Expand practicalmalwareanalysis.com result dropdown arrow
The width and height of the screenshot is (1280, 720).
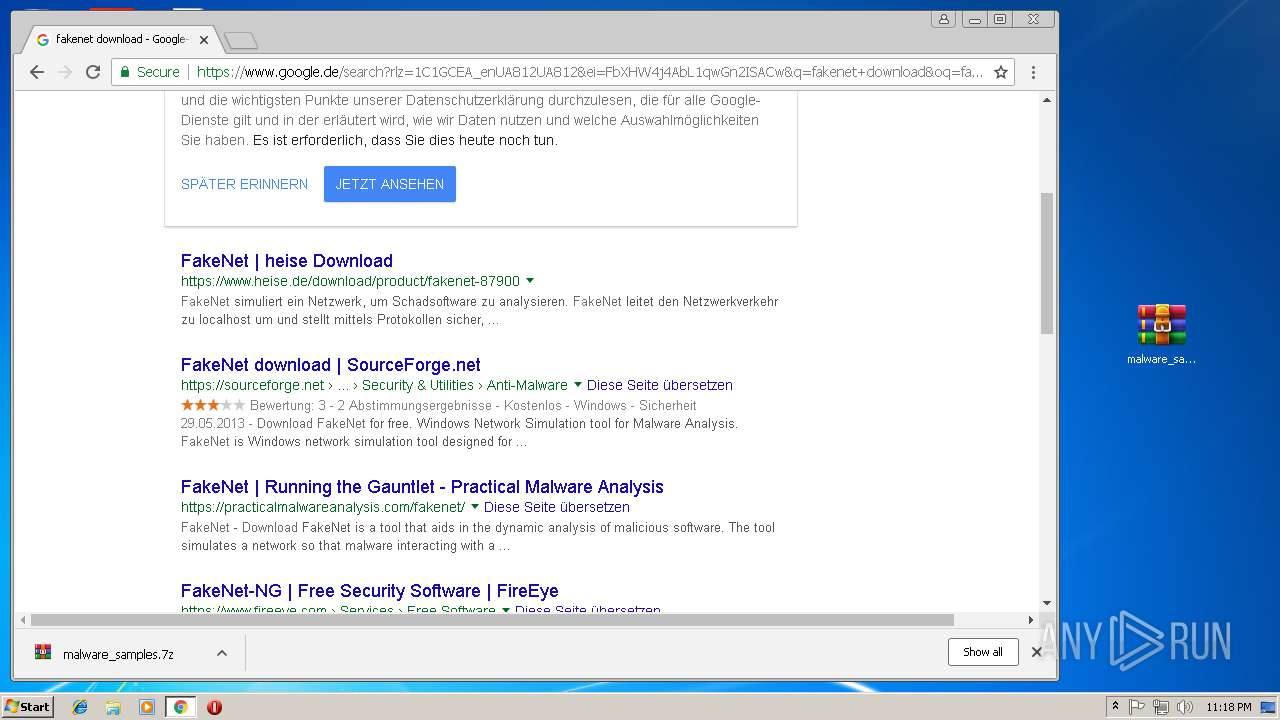click(x=475, y=507)
